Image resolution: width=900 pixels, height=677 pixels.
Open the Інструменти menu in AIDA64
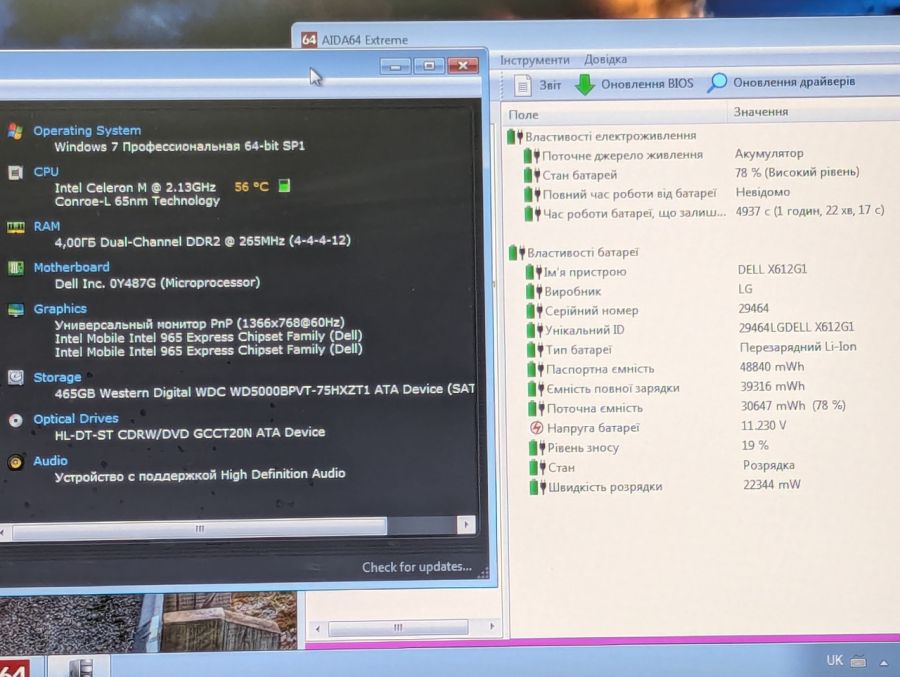[534, 60]
